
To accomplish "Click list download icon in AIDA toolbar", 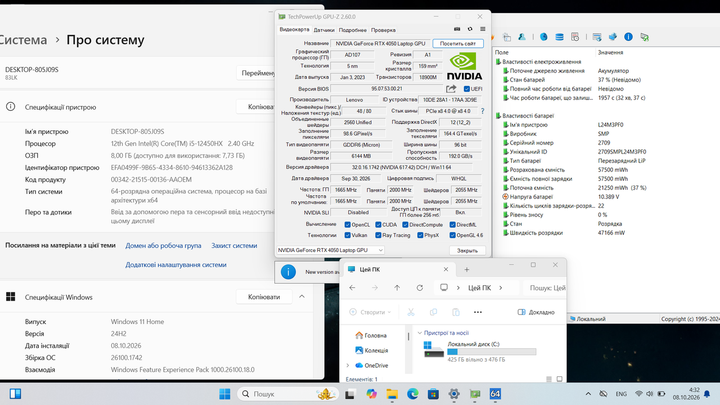I will tap(597, 37).
